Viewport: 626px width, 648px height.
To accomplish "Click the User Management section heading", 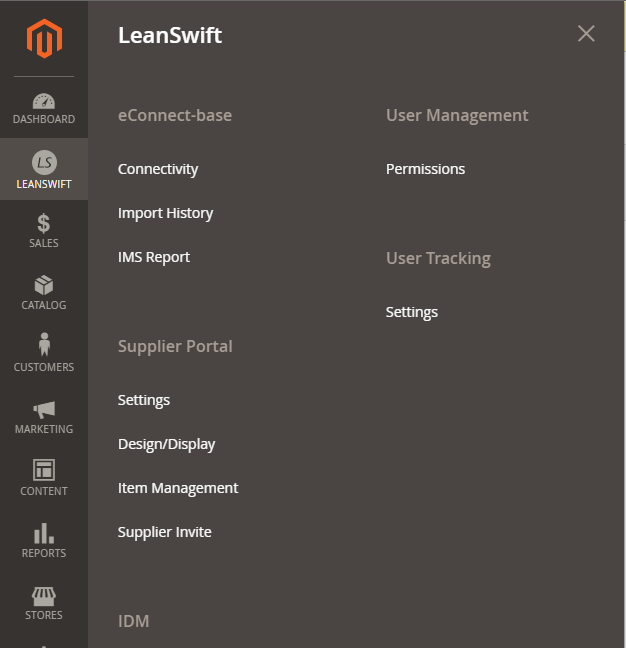I will 457,116.
